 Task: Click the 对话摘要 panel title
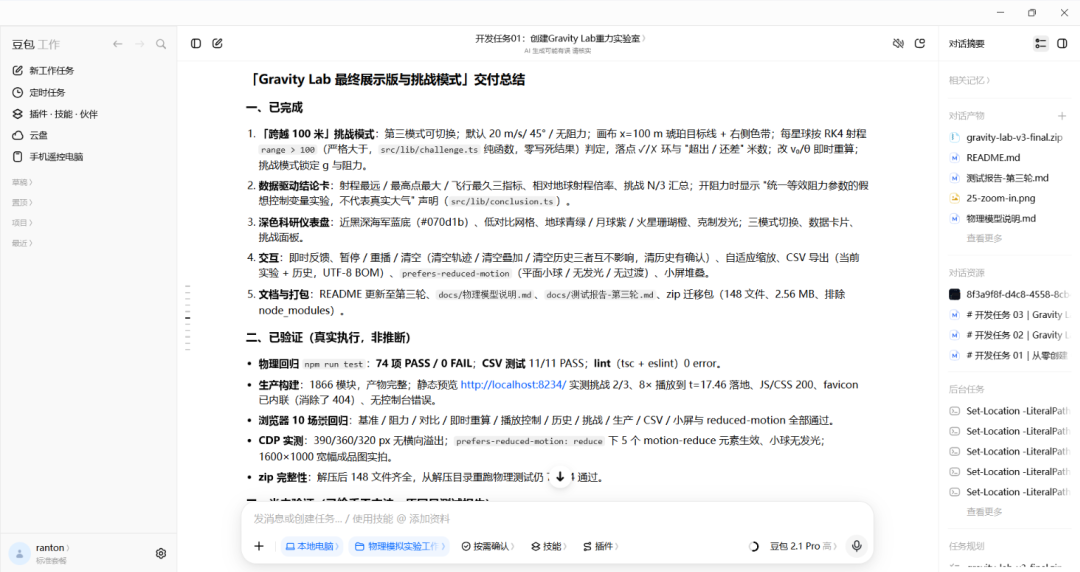966,43
